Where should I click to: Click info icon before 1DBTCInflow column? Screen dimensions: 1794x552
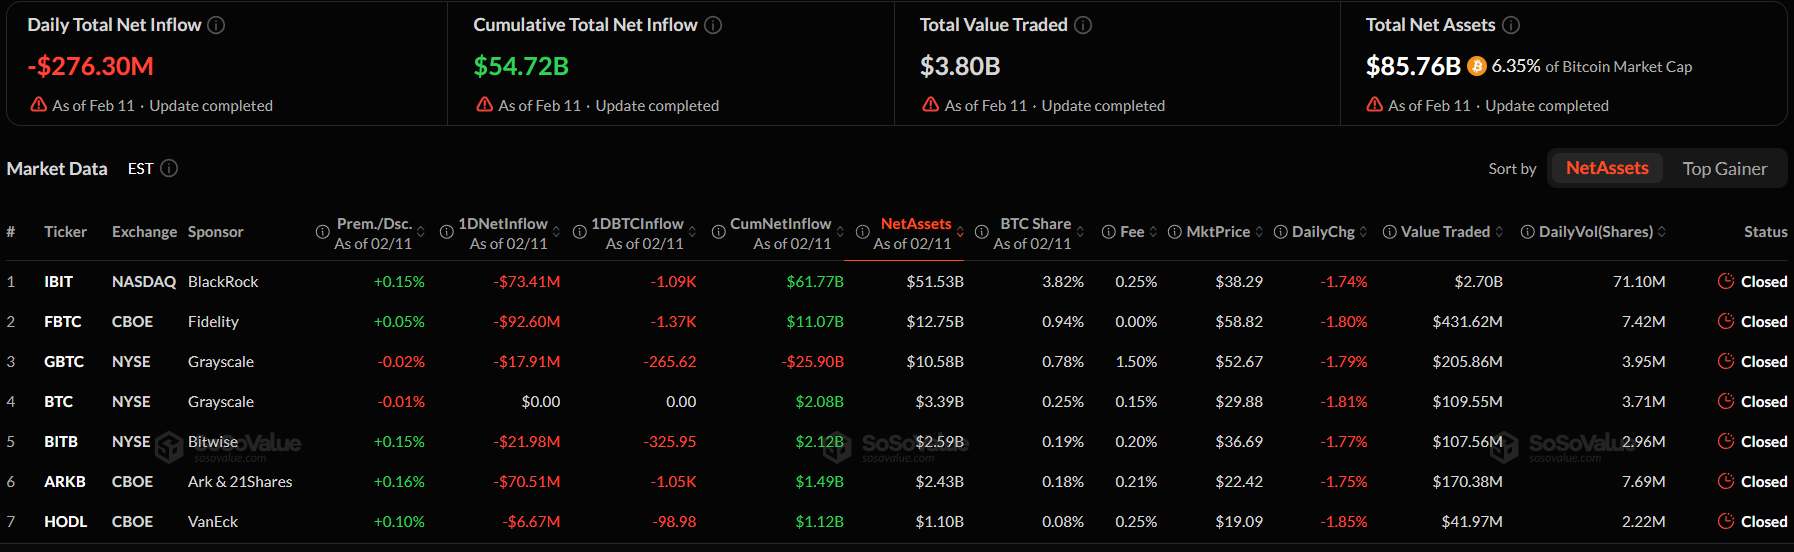(x=579, y=232)
